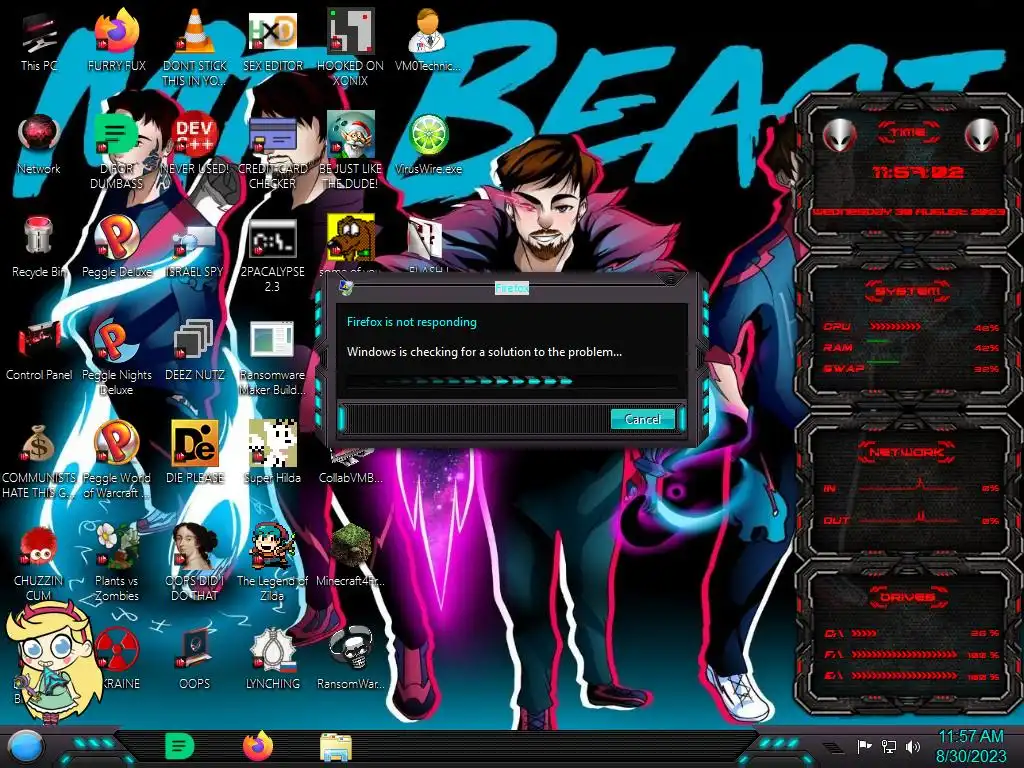Open the green chat app in taskbar
This screenshot has width=1024, height=768.
[x=179, y=746]
